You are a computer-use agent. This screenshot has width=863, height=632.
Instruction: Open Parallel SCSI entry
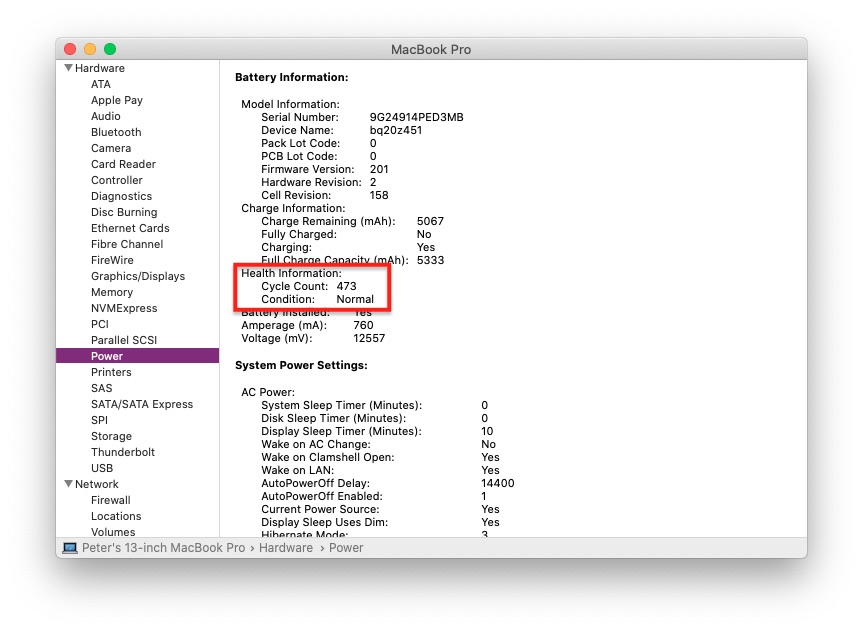coord(124,340)
